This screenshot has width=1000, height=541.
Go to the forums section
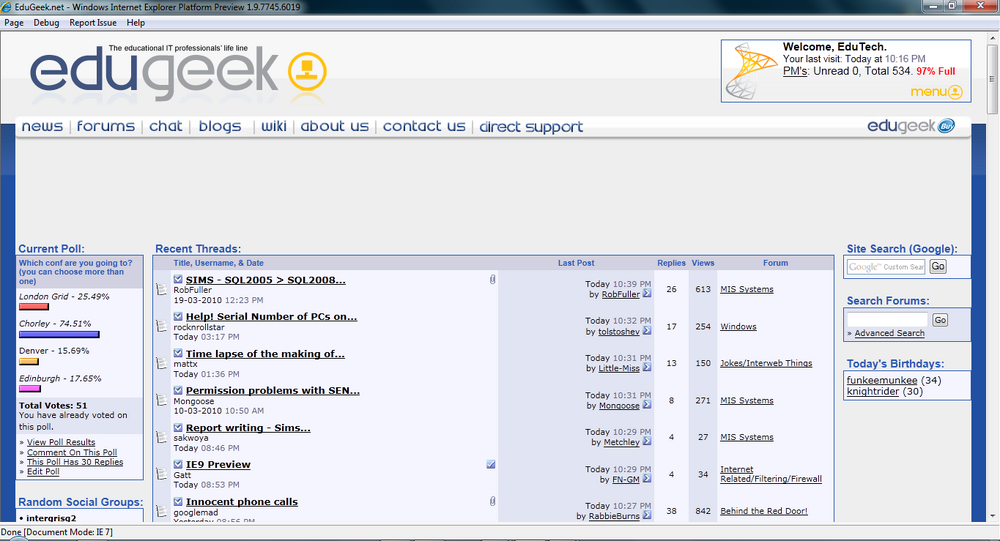(106, 126)
